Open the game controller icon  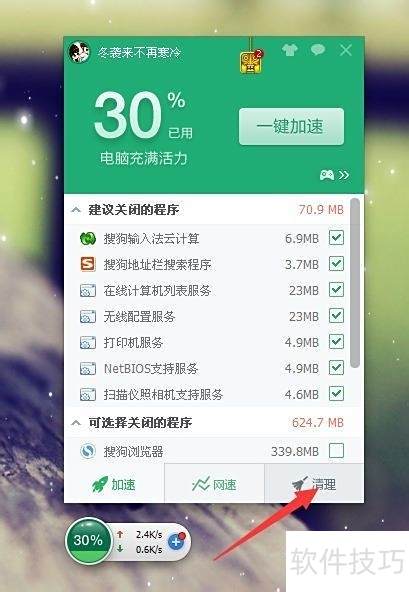point(327,175)
